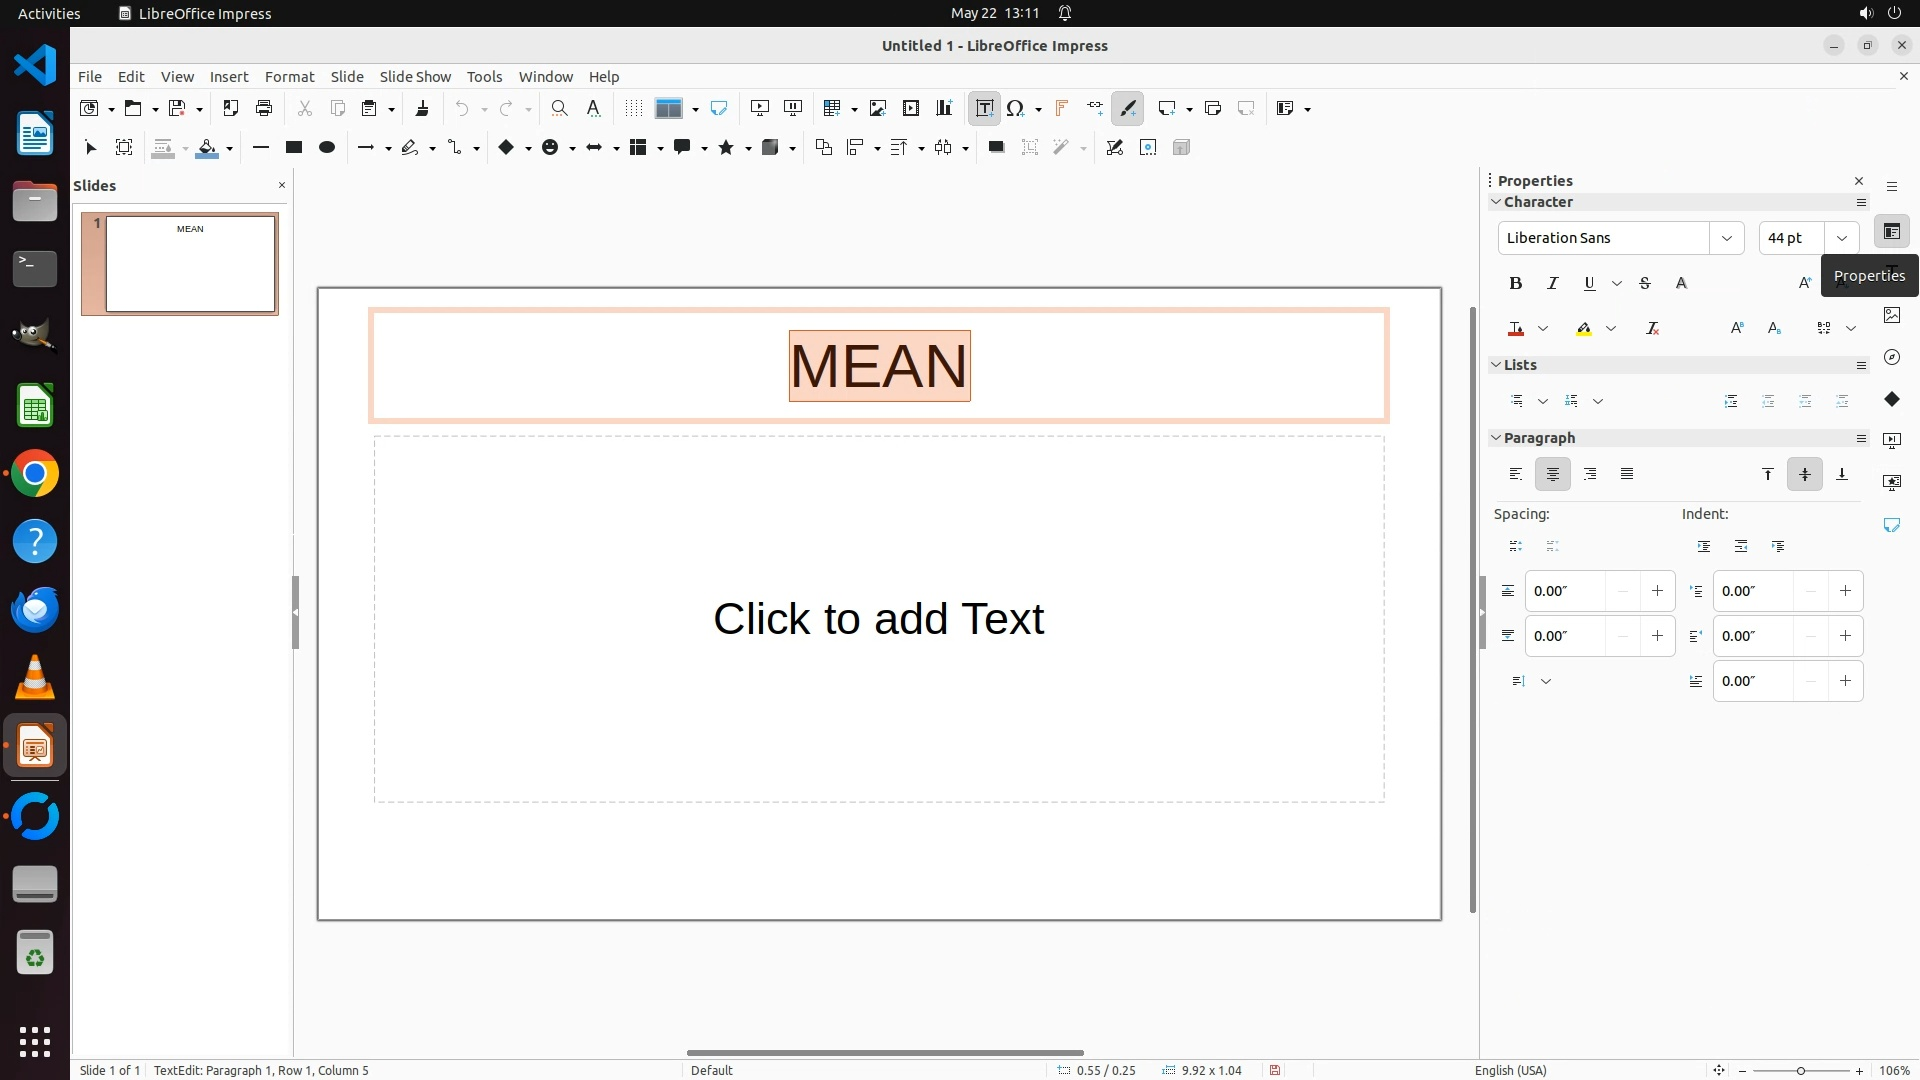The image size is (1920, 1080).
Task: Toggle Italic in Character panel
Action: 1552,284
